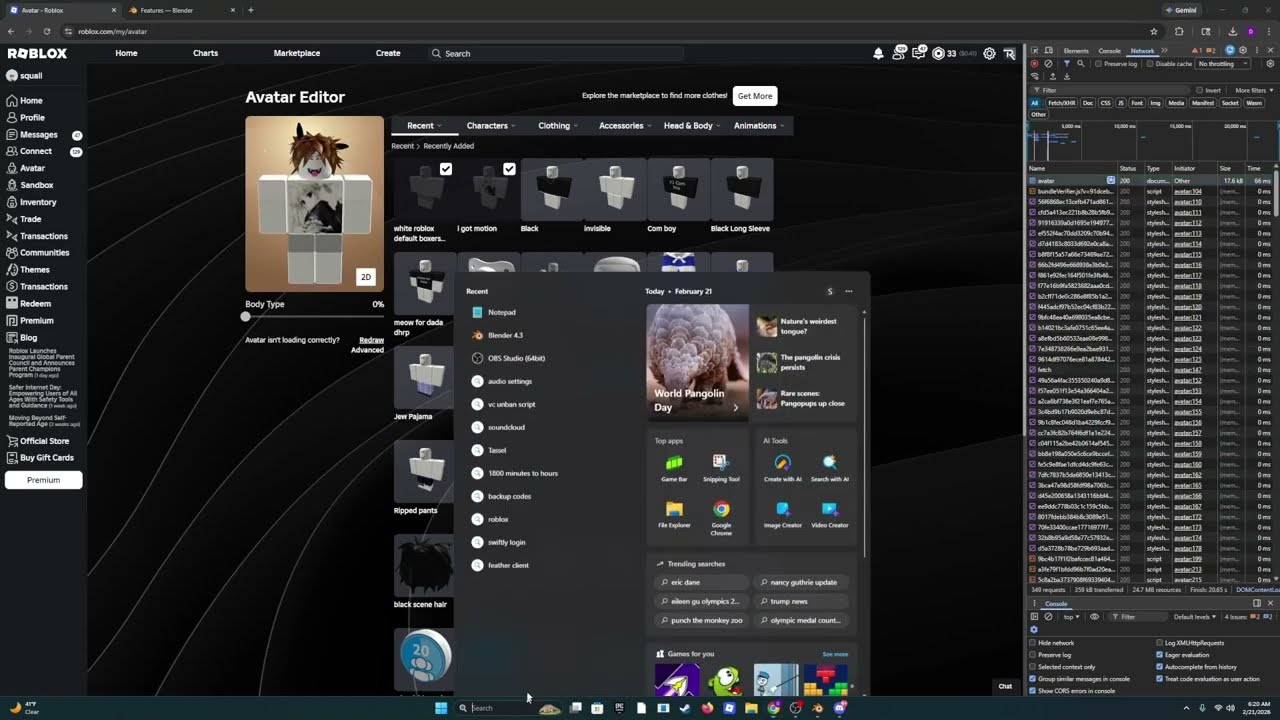Stop recording network log red button
This screenshot has width=1280, height=720.
[1034, 64]
